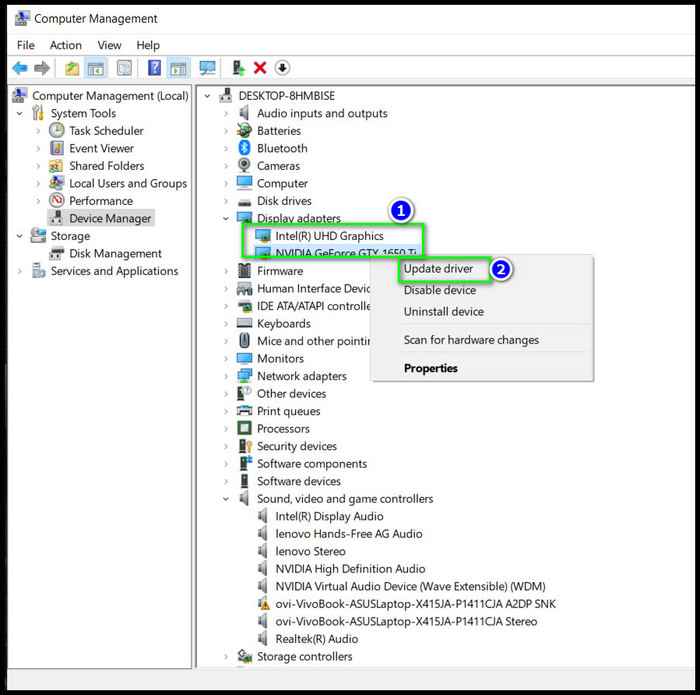Click the show/hide console tree toolbar icon
This screenshot has height=695, width=700.
pos(96,68)
